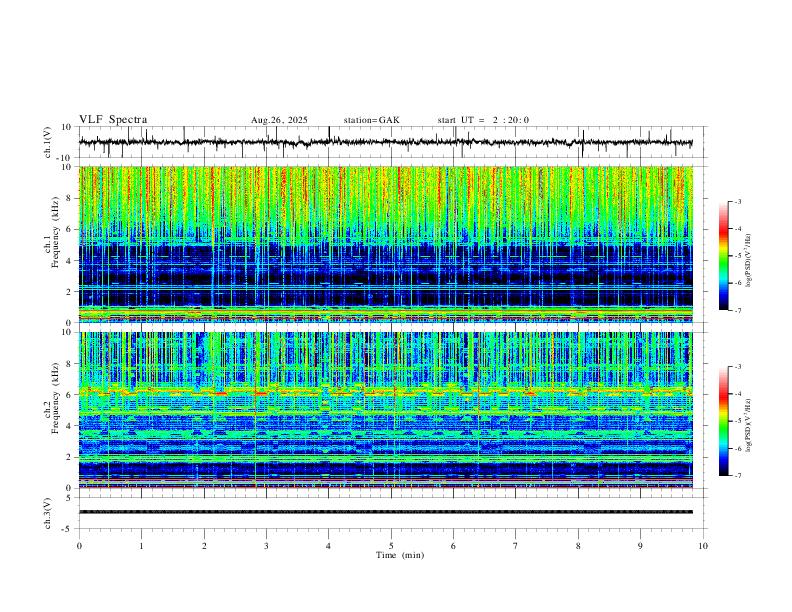Click the time axis tick label "8"
Viewport: 792px width, 612px height.
[578, 546]
